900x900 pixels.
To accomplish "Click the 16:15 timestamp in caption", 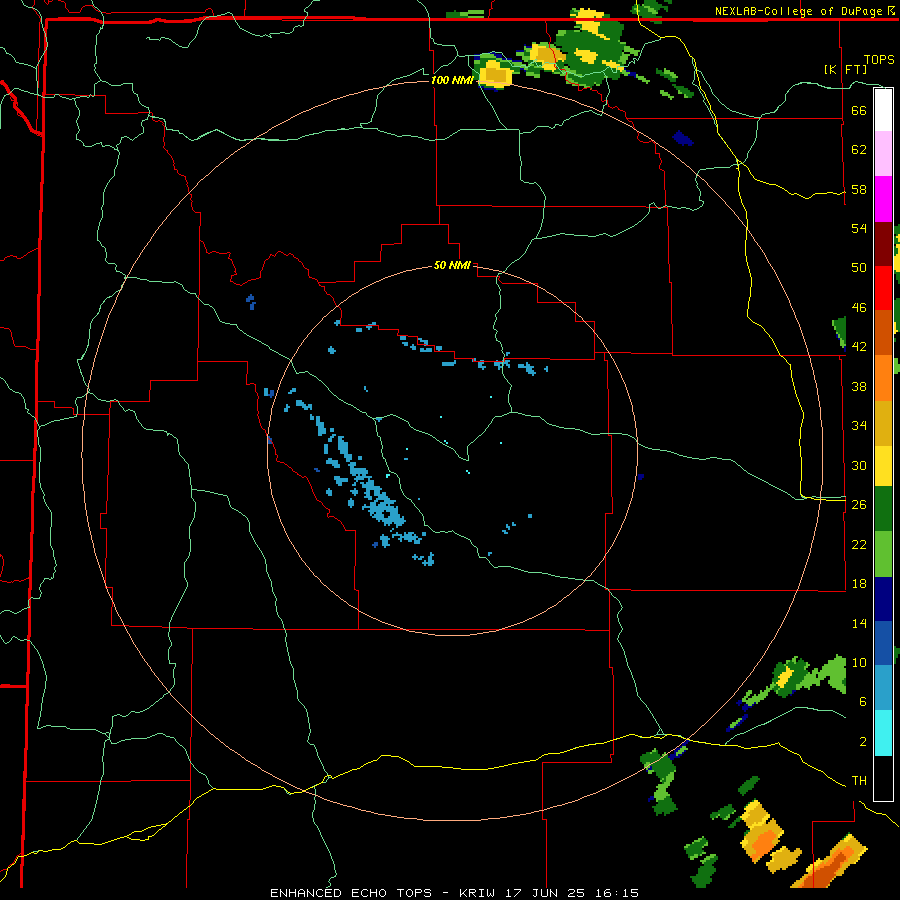I will click(615, 893).
